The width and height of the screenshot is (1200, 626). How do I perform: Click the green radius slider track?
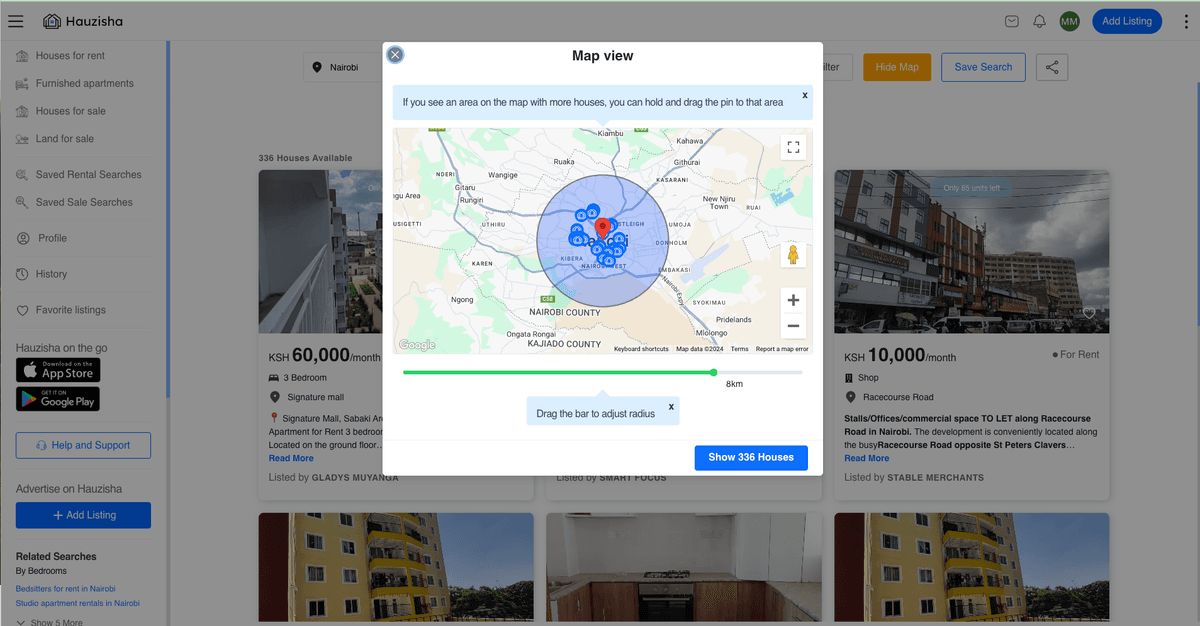point(558,372)
